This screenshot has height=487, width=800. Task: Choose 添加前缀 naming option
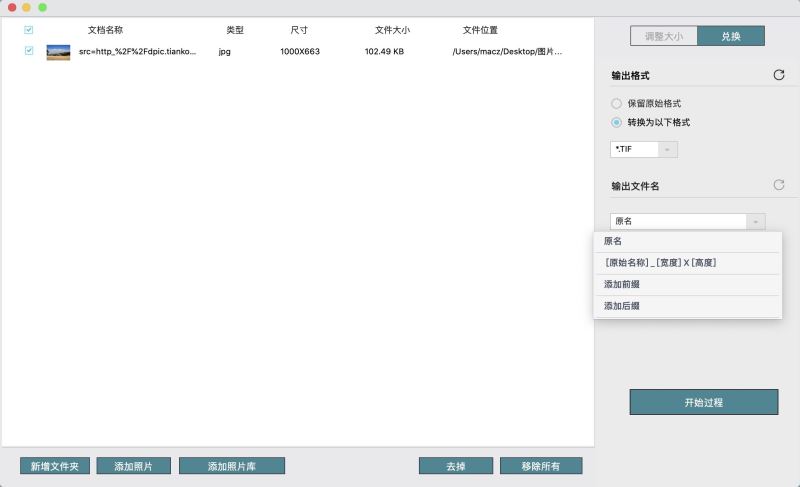687,285
